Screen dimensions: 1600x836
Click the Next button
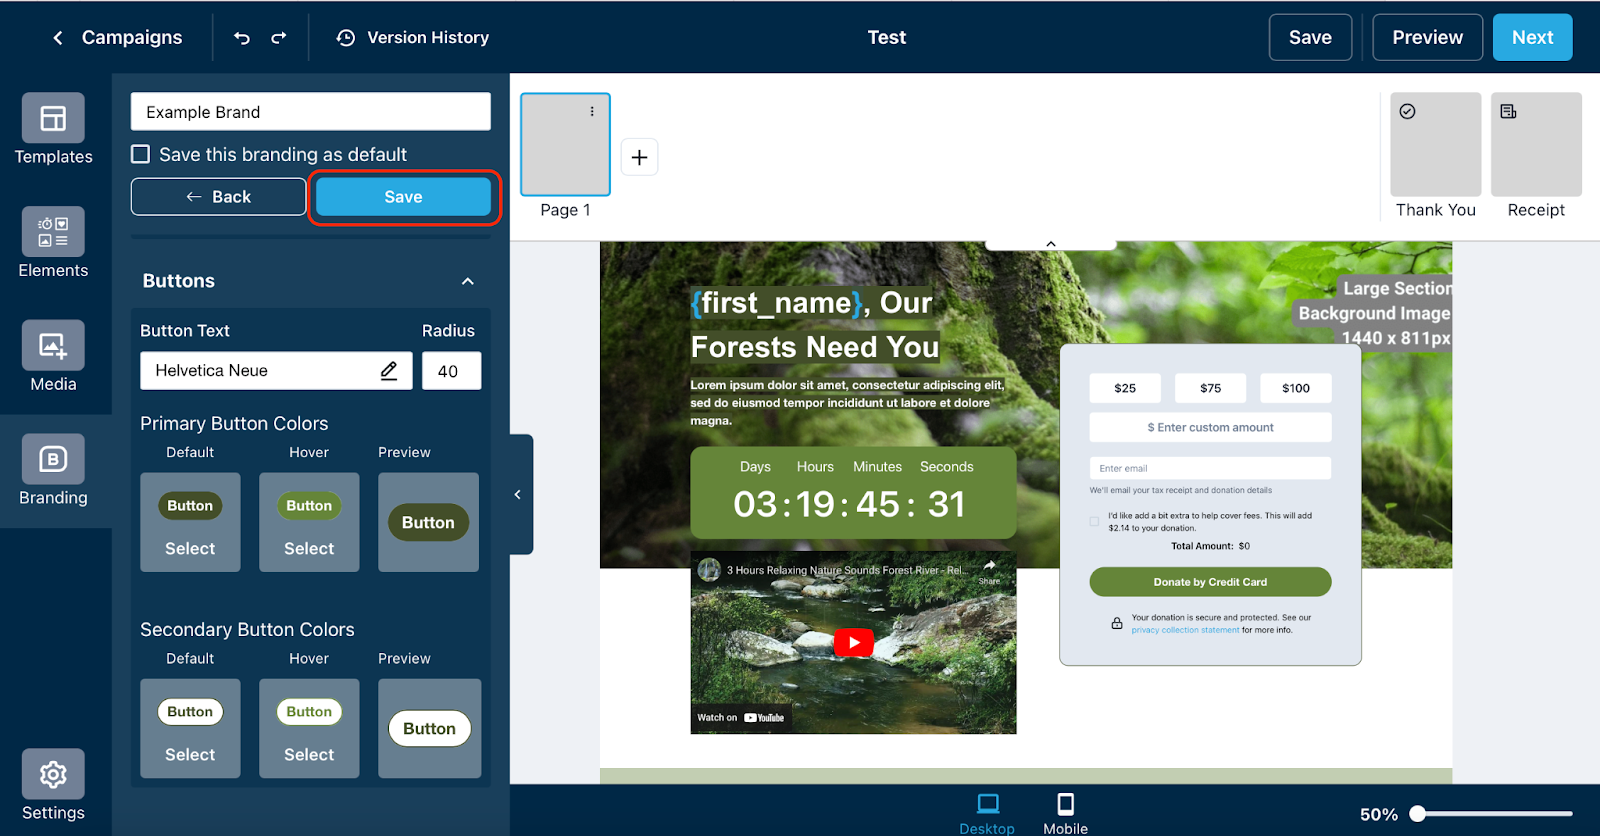tap(1532, 37)
